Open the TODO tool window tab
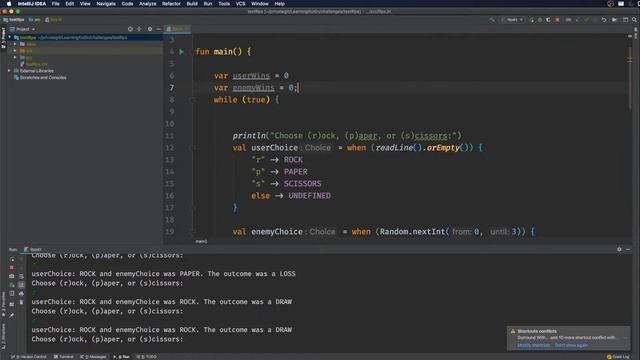The height and width of the screenshot is (360, 640). [x=147, y=357]
